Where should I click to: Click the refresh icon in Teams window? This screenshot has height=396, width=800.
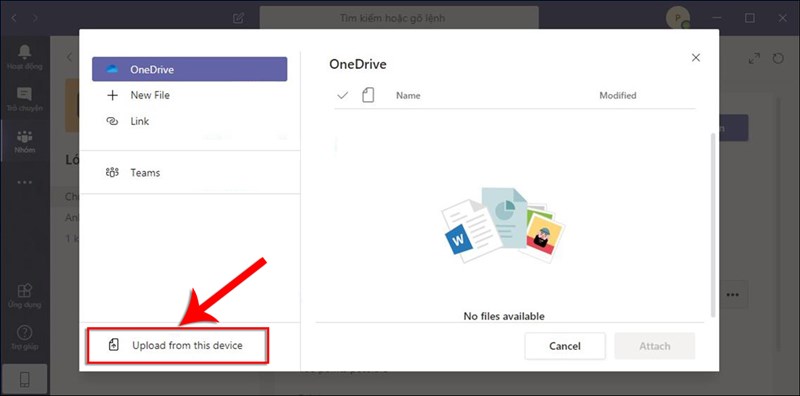point(778,59)
